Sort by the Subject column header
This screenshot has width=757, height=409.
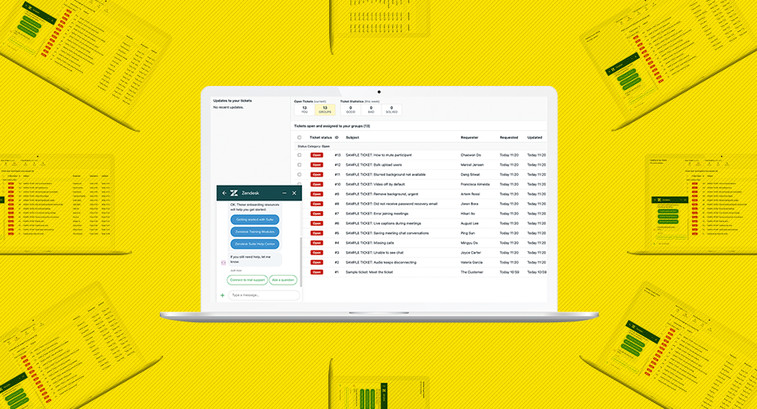352,138
